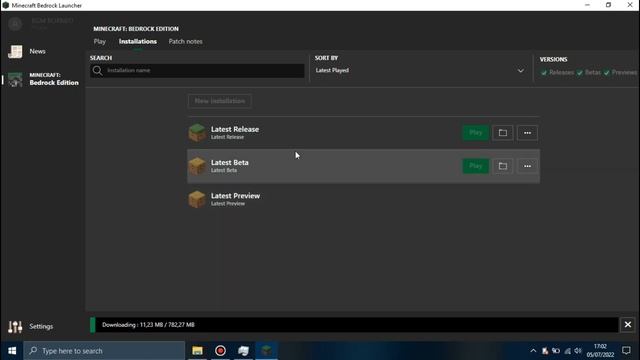Image resolution: width=640 pixels, height=360 pixels.
Task: Switch to the Installations tab
Action: (138, 42)
